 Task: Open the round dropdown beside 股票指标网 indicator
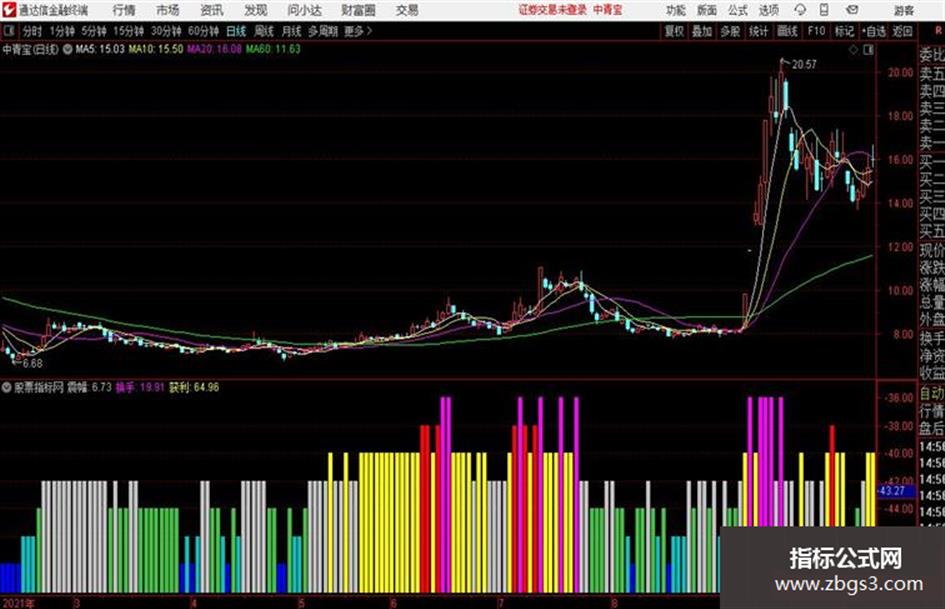pyautogui.click(x=7, y=388)
